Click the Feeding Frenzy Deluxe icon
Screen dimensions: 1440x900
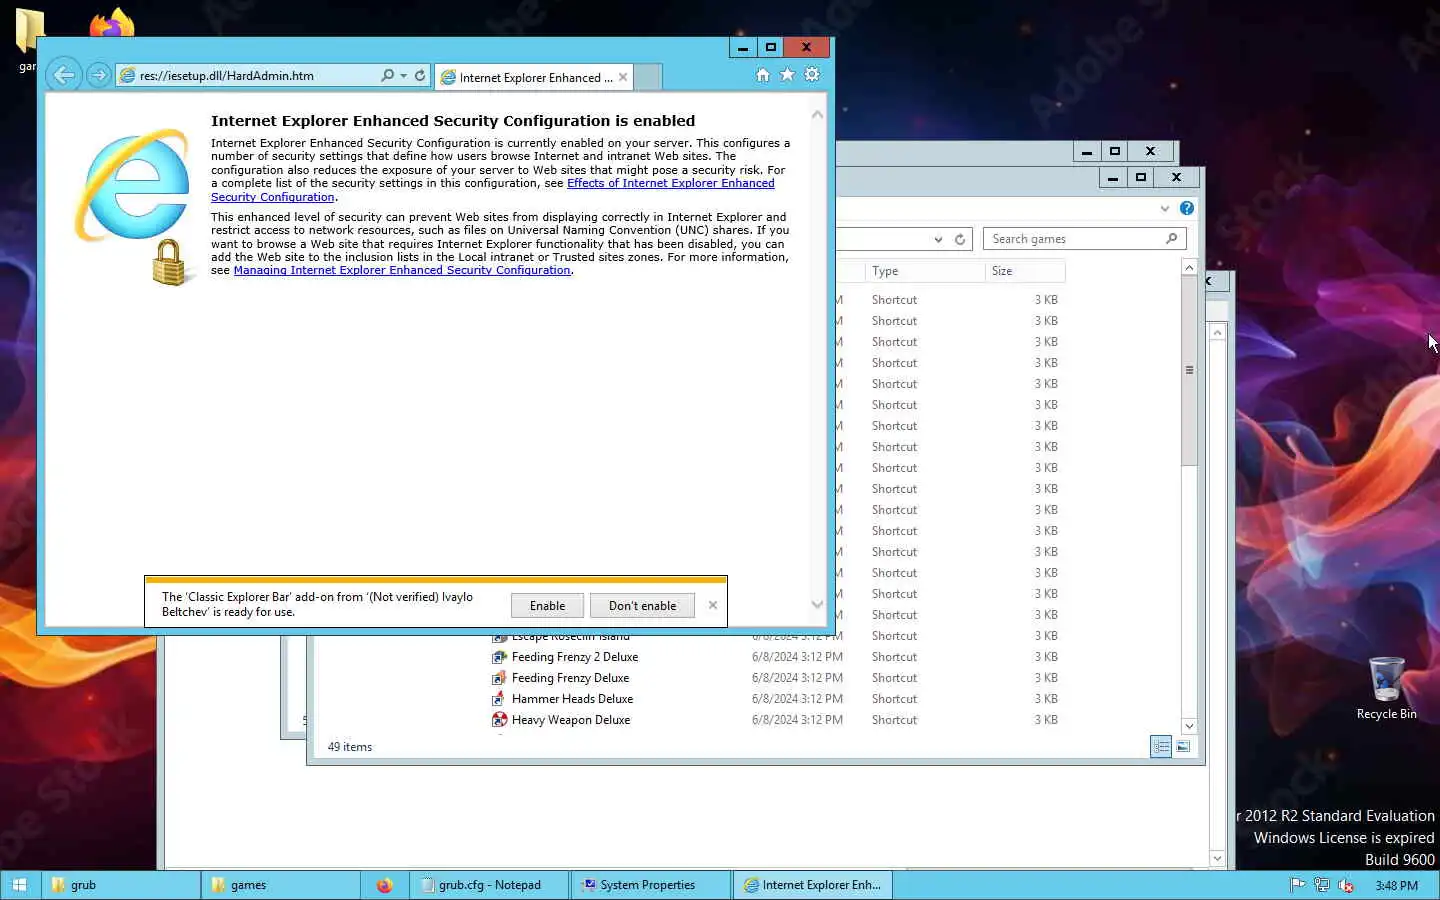[499, 678]
